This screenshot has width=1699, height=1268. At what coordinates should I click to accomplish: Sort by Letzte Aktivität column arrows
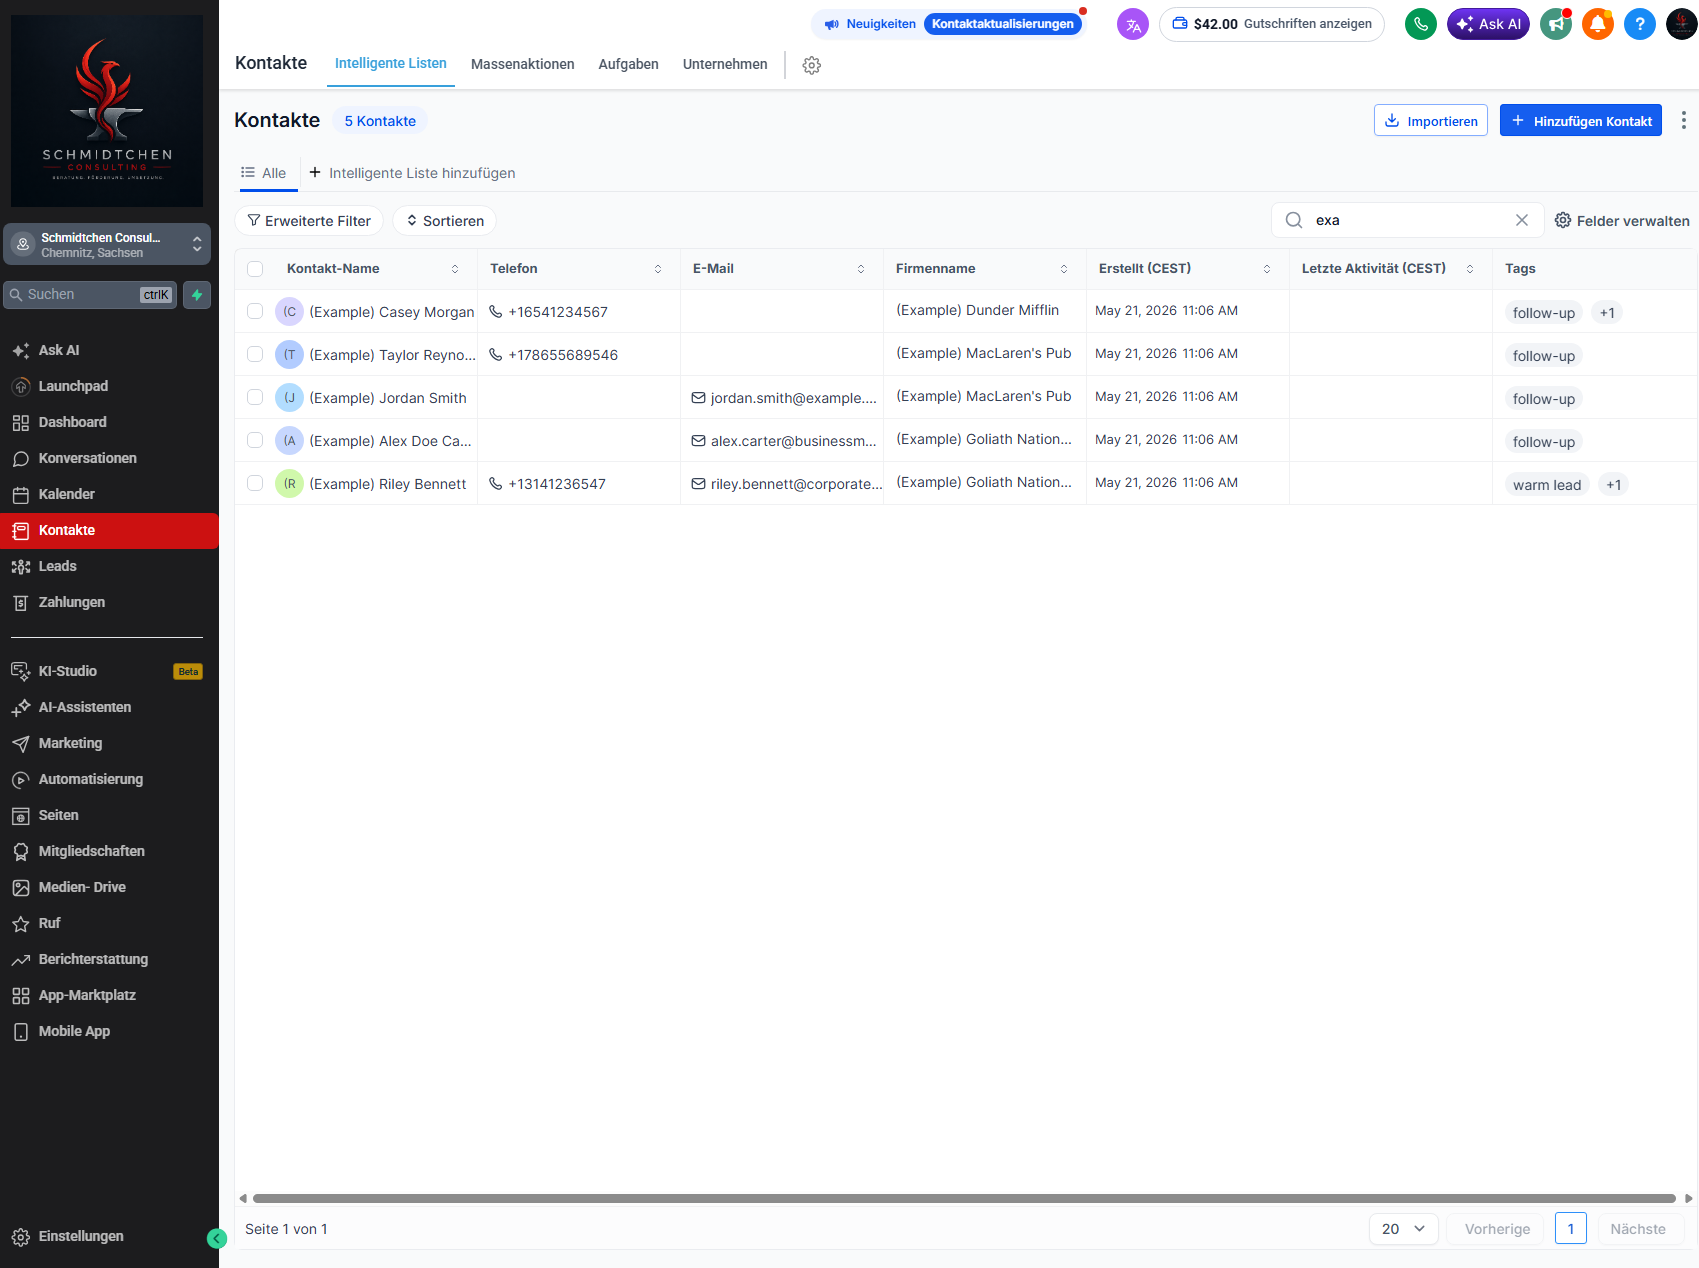(1470, 269)
